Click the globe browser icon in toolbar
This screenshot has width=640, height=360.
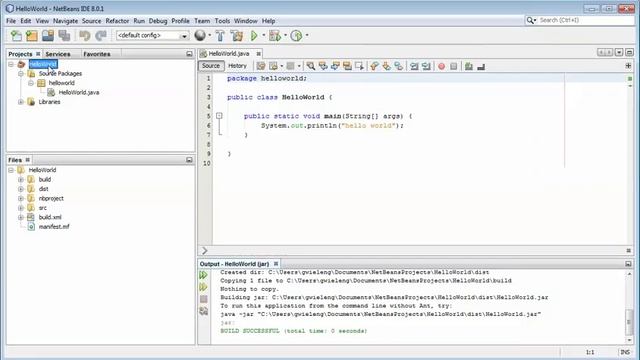tap(200, 36)
